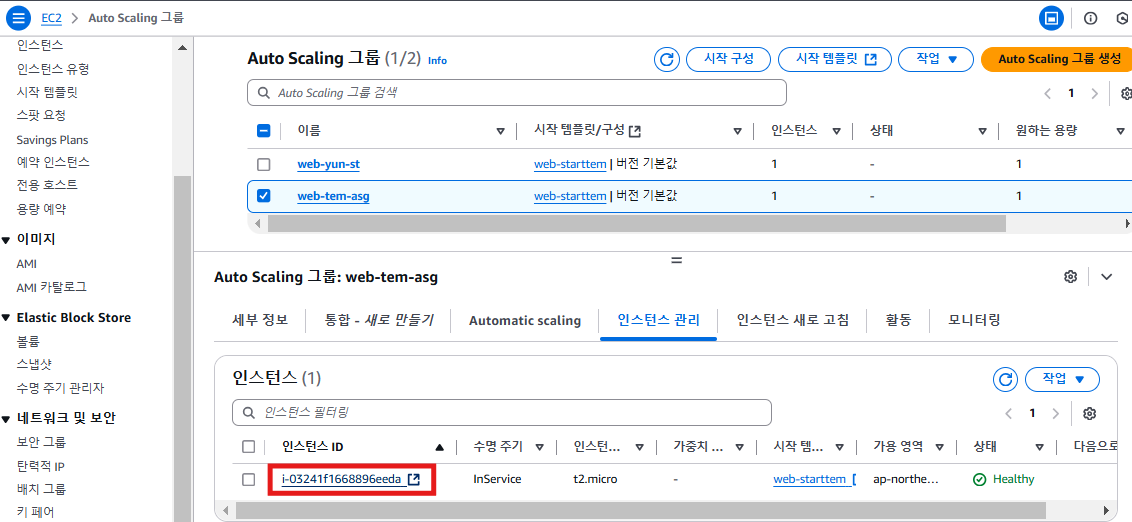Open the instance i-03241f1668896eeda link
Screen dimensions: 1132x522
(341, 479)
